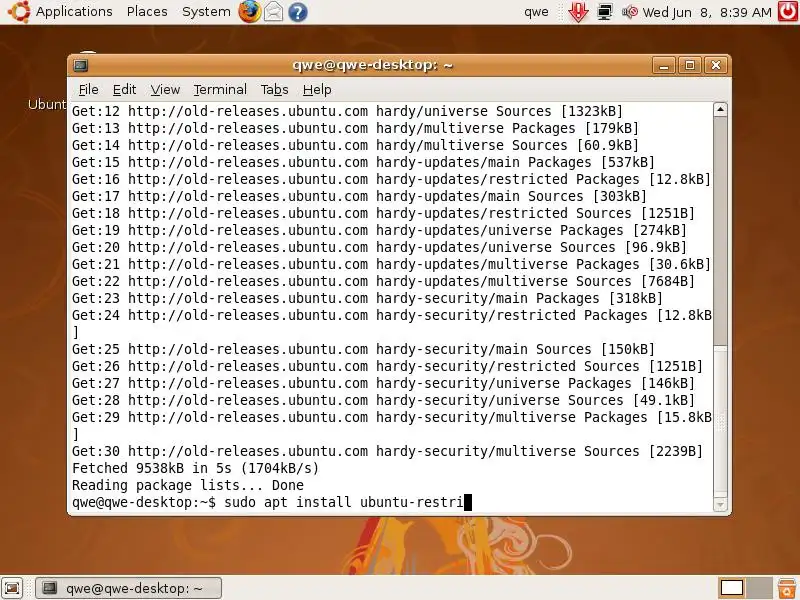Open the Tabs menu
The width and height of the screenshot is (800, 600).
pos(274,90)
